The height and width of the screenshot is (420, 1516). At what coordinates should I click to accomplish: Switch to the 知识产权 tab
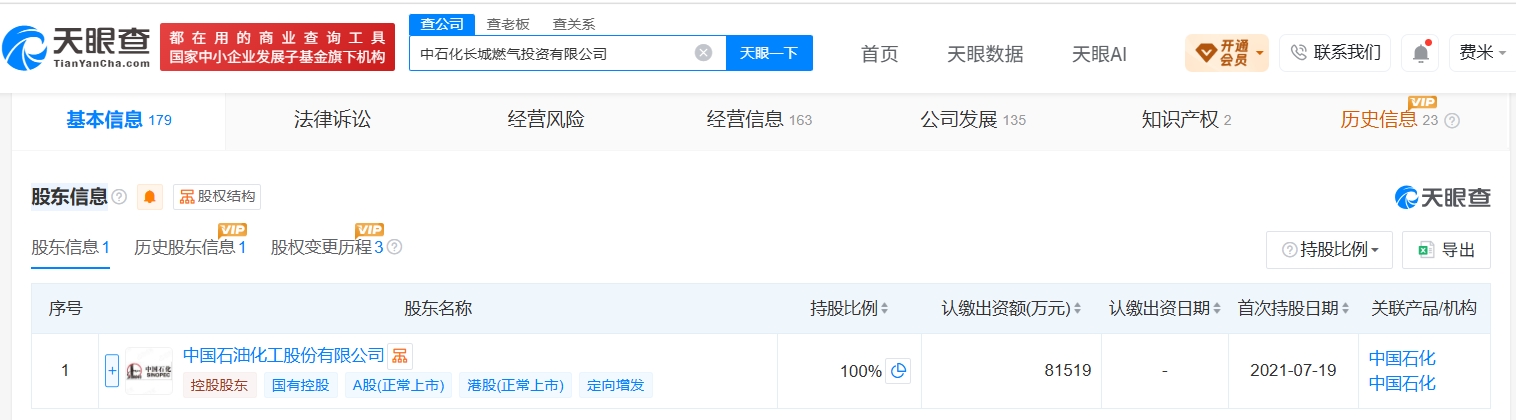pos(1186,120)
